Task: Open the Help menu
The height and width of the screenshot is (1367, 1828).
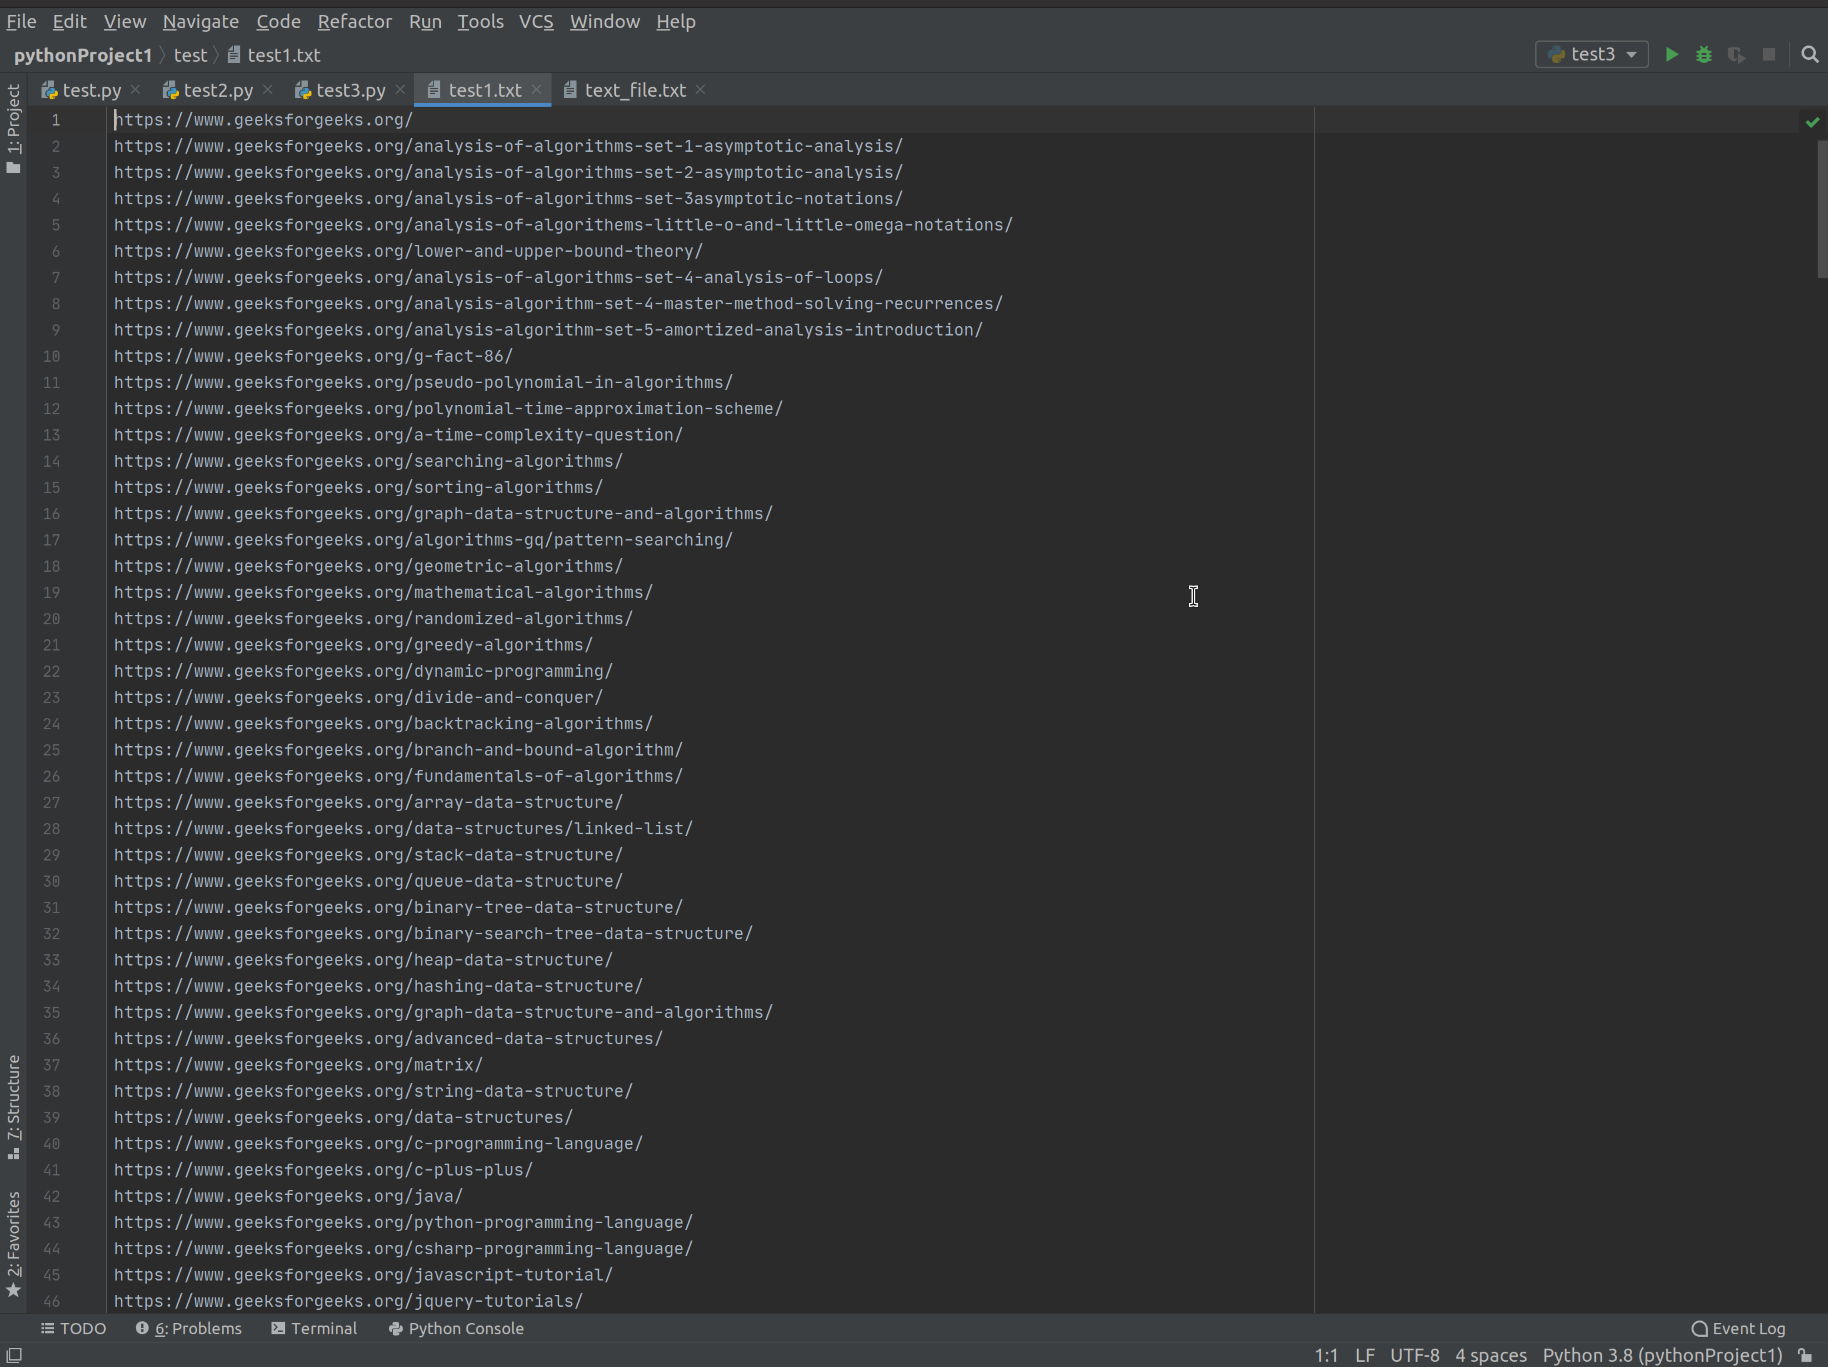Action: coord(676,21)
